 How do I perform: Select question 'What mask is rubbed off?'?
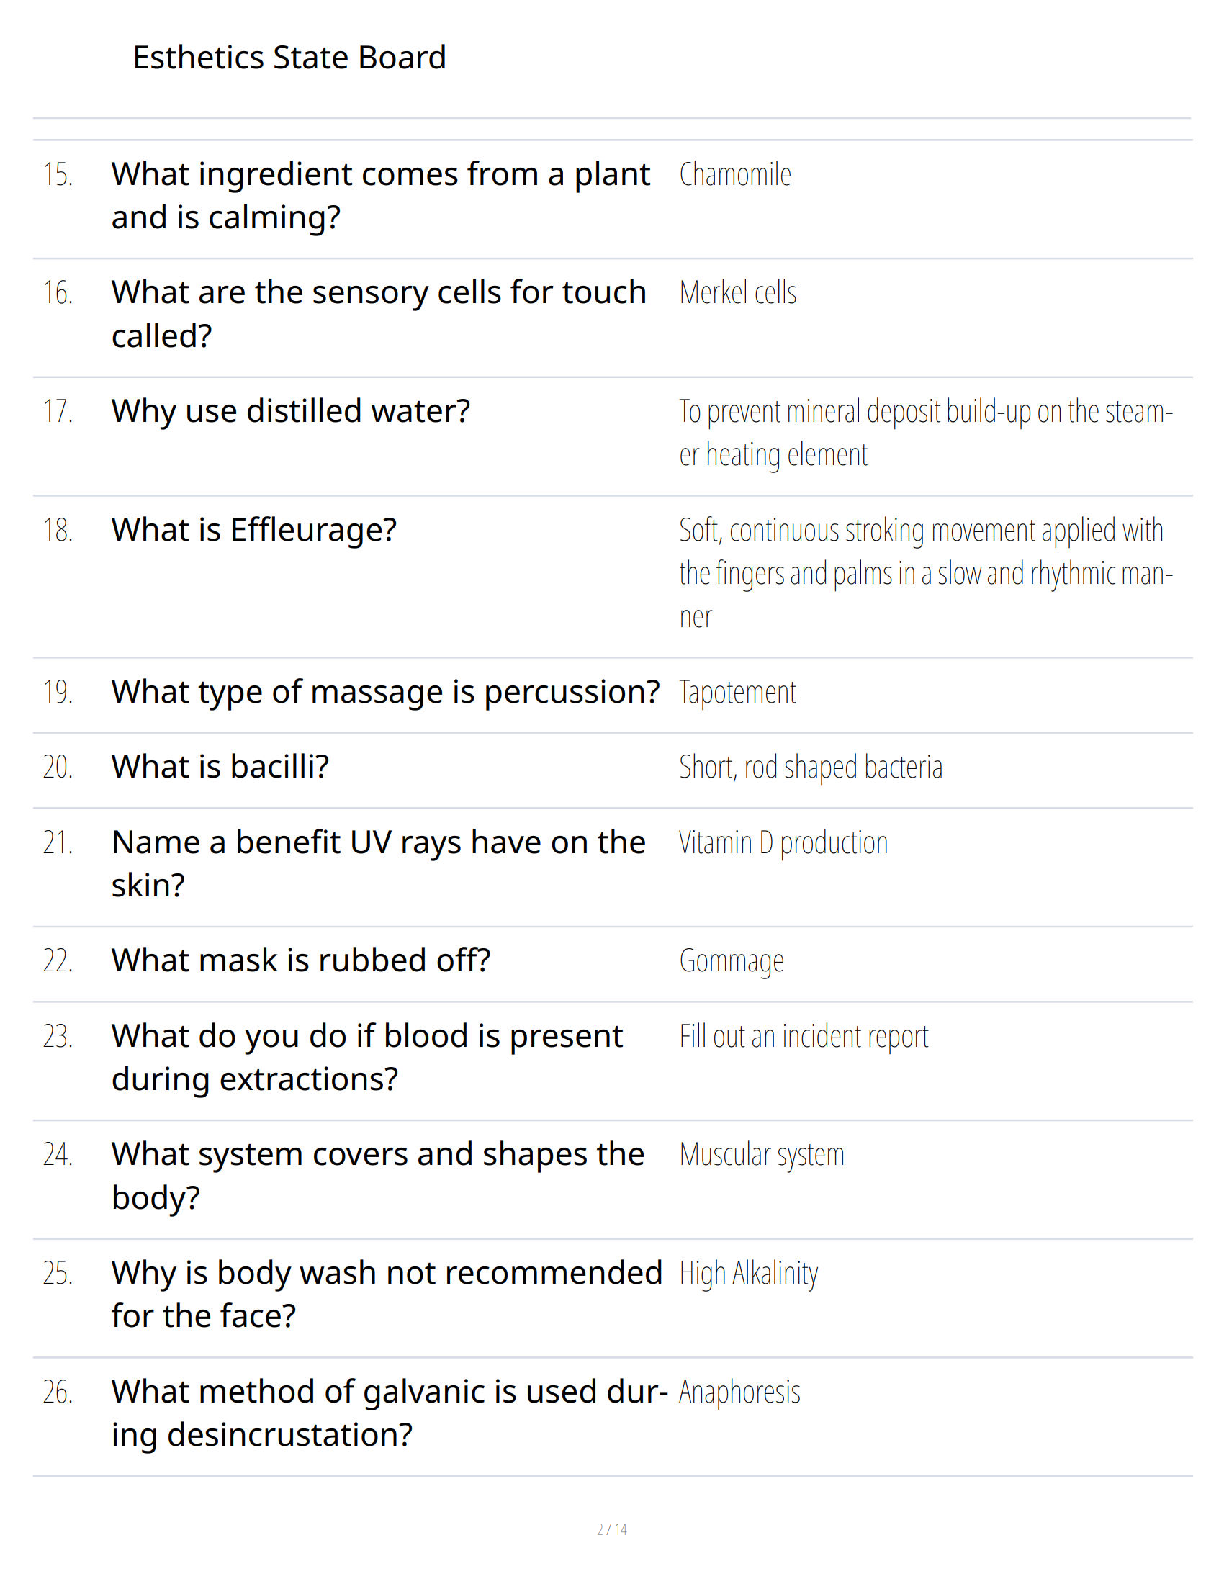301,961
